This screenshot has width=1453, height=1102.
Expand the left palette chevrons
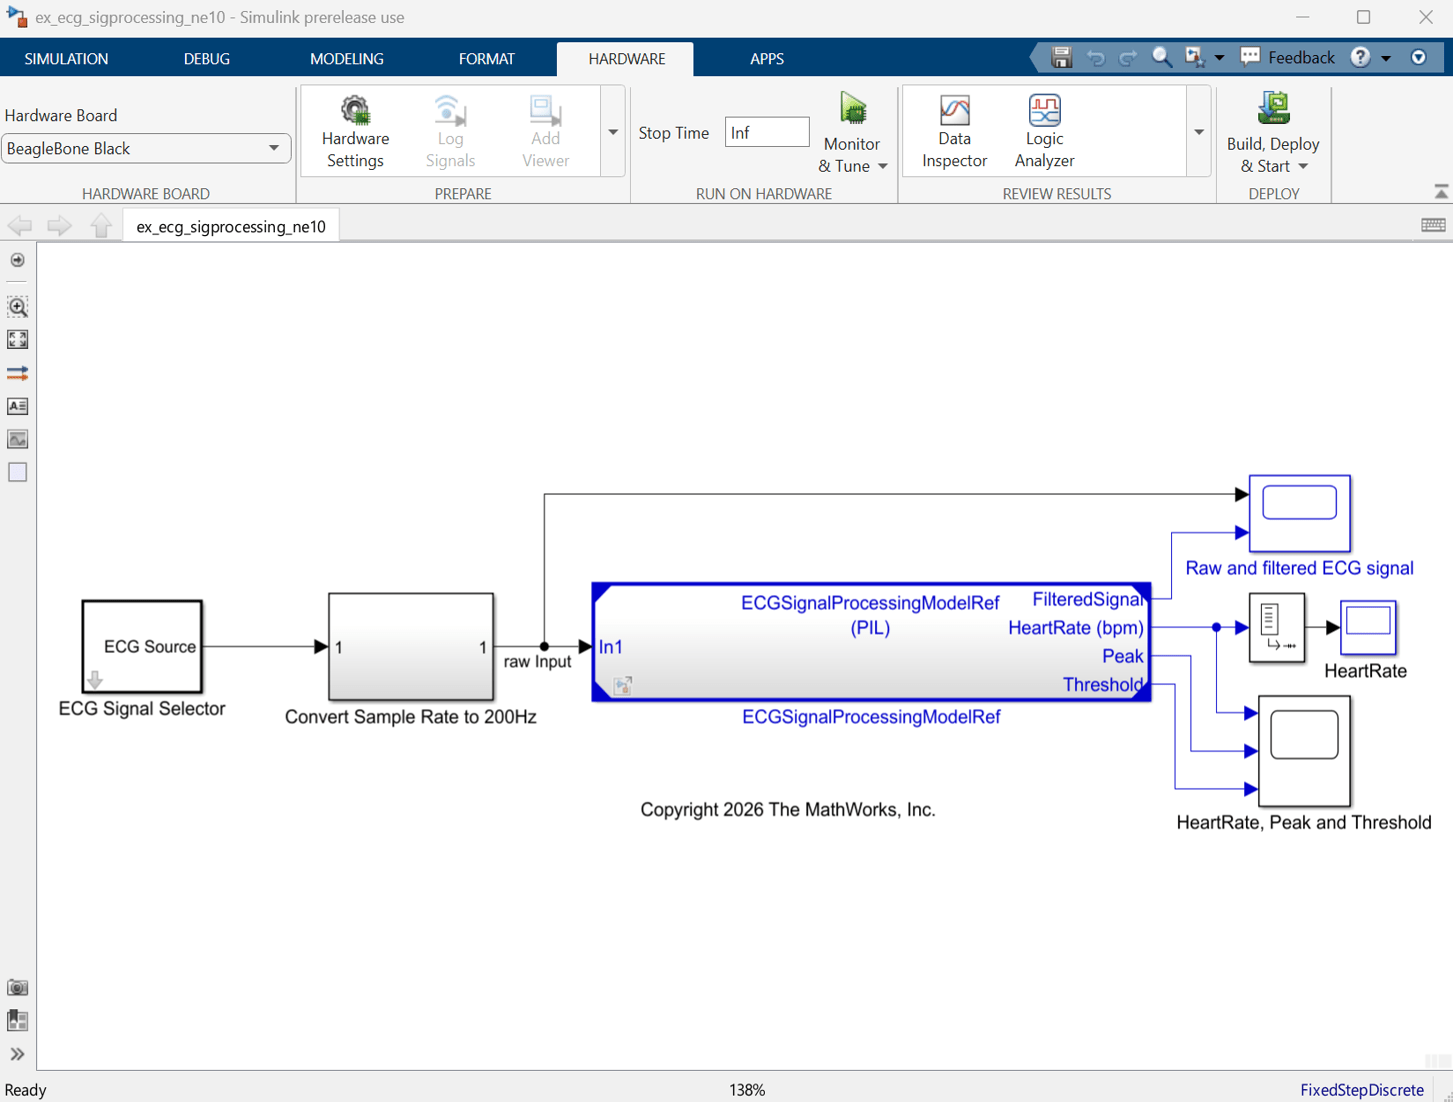[17, 1054]
